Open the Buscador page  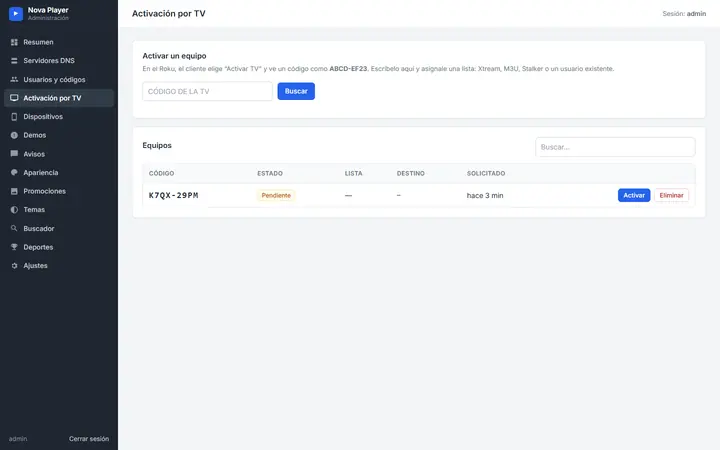tap(59, 228)
